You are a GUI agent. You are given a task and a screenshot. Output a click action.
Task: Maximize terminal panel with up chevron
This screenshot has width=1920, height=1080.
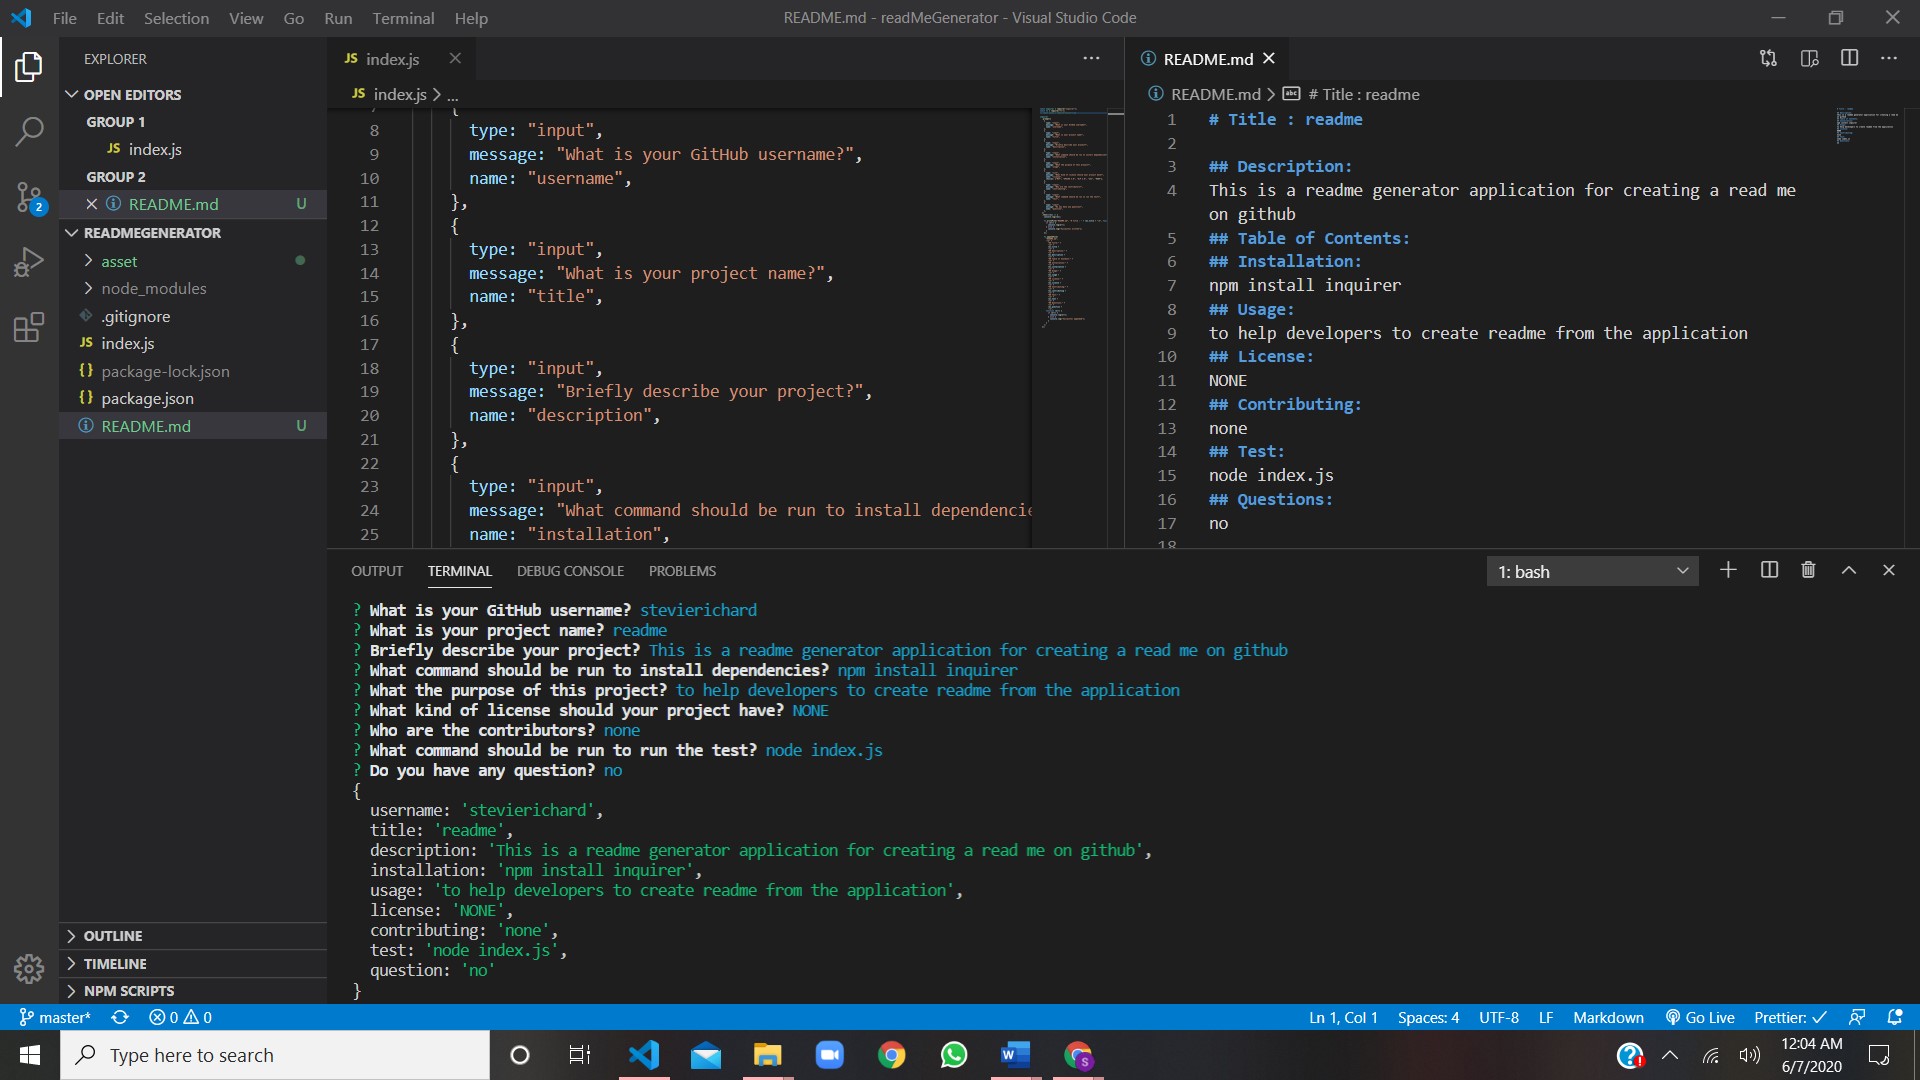click(1849, 570)
